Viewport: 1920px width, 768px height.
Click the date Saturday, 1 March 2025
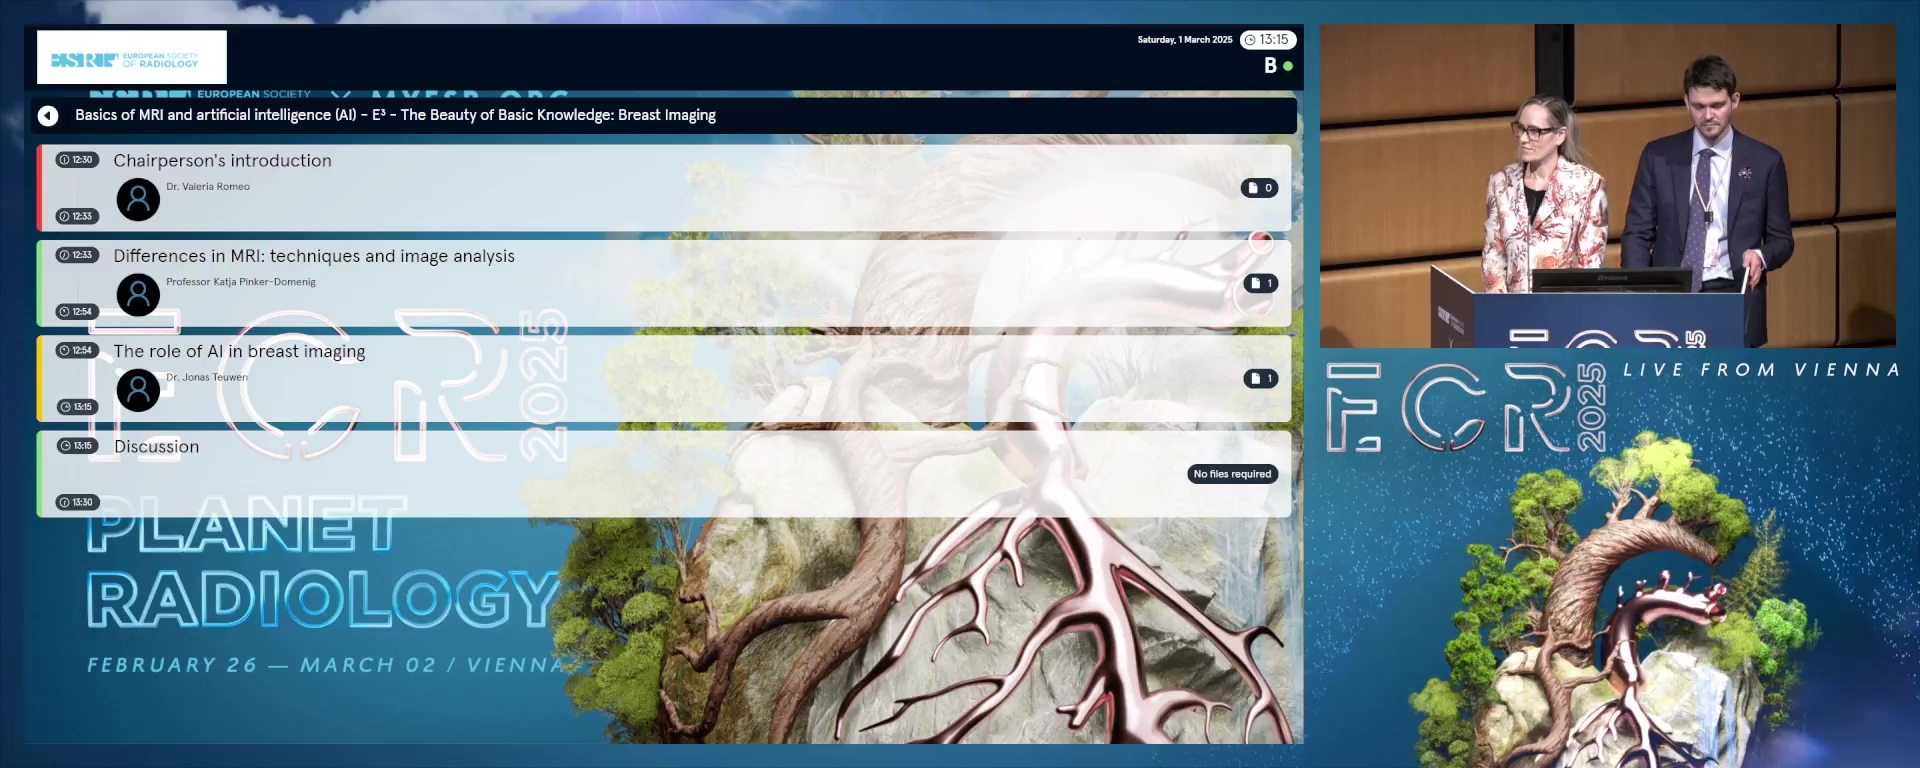tap(1185, 40)
